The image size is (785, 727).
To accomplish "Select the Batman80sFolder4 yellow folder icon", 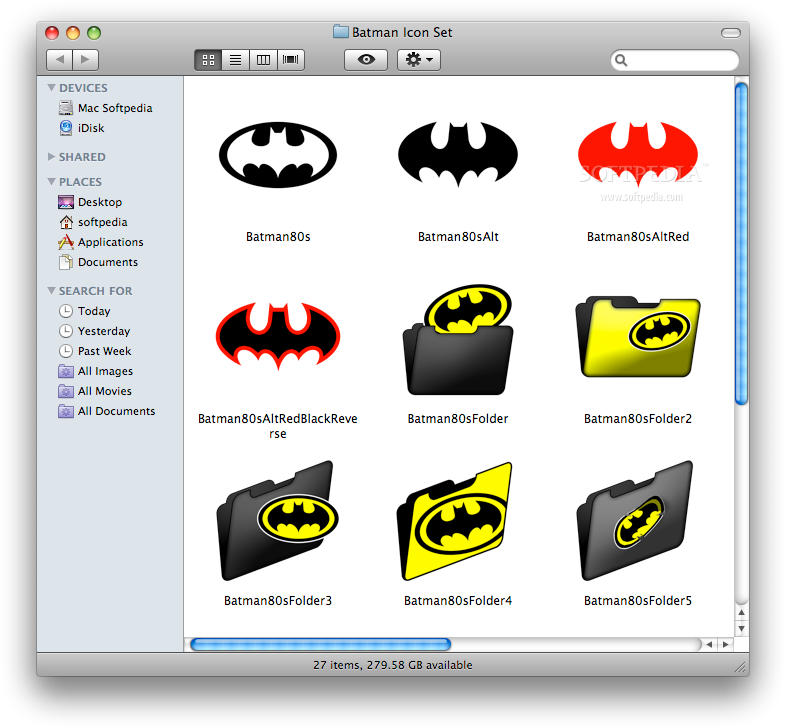I will coord(456,521).
